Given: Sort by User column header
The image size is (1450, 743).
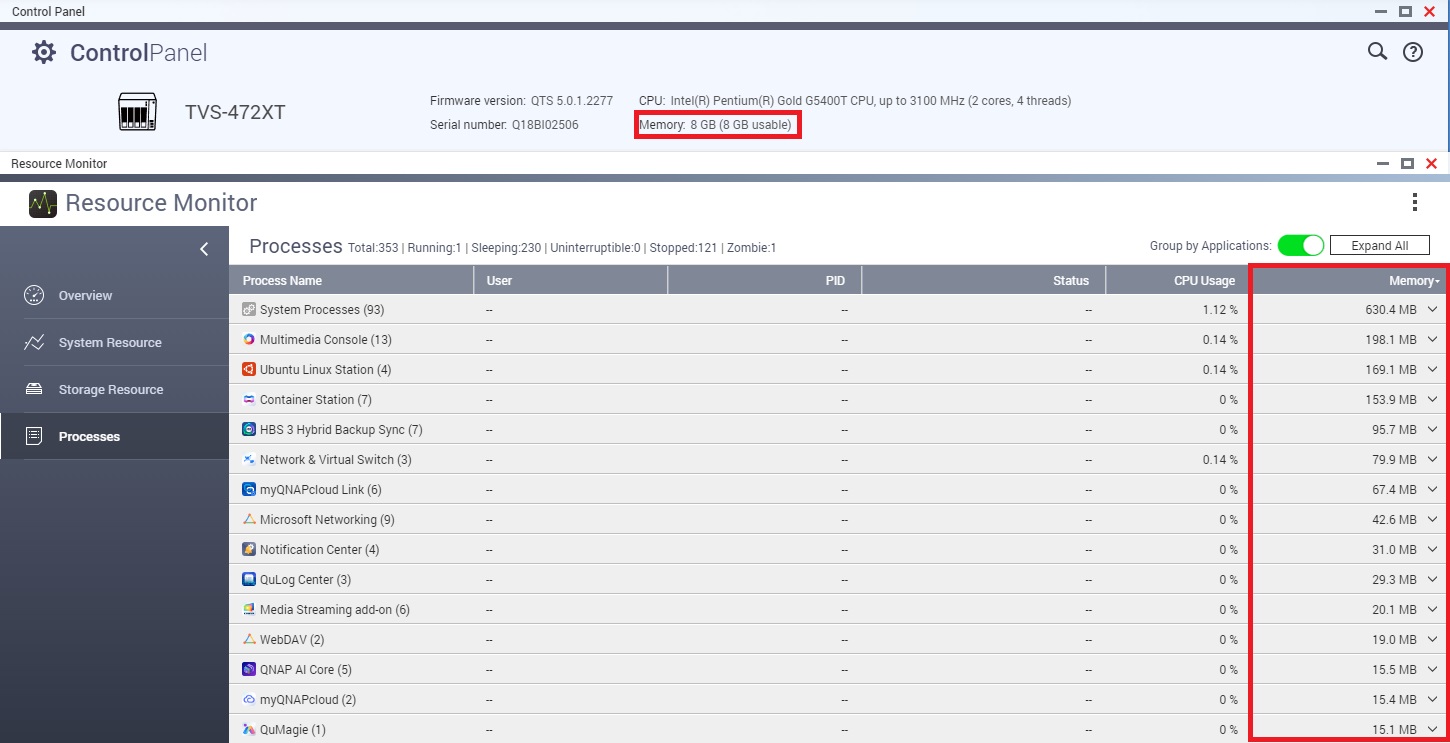Looking at the screenshot, I should click(570, 281).
